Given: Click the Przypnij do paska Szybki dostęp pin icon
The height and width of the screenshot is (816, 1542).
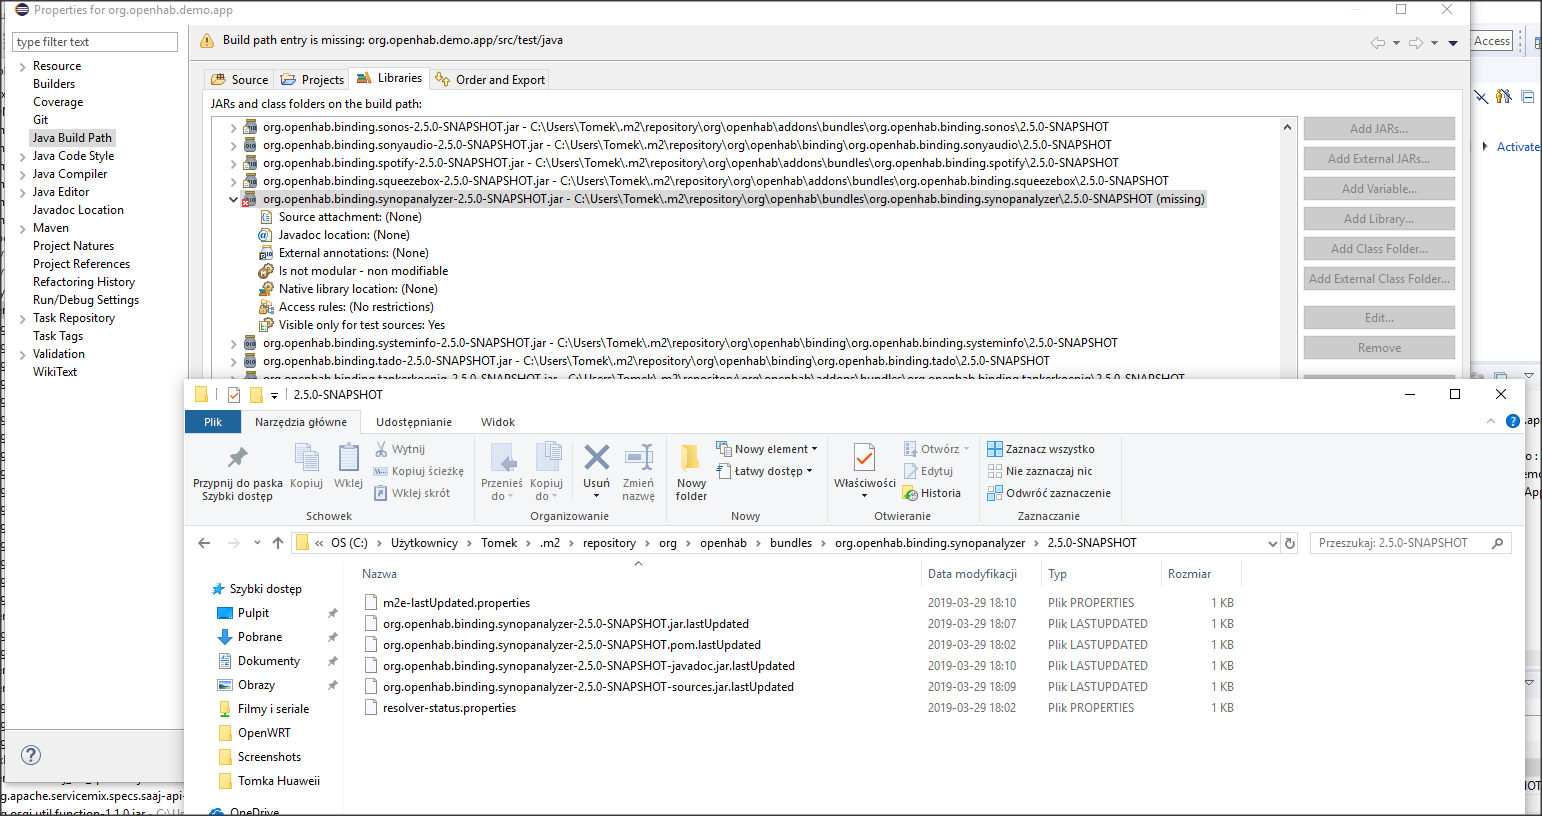Looking at the screenshot, I should pyautogui.click(x=237, y=458).
